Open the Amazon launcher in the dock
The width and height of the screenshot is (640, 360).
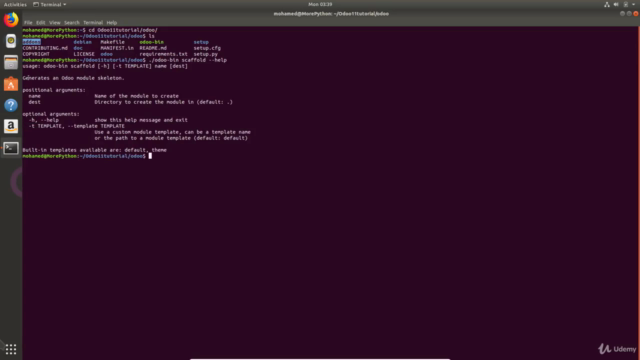click(11, 127)
